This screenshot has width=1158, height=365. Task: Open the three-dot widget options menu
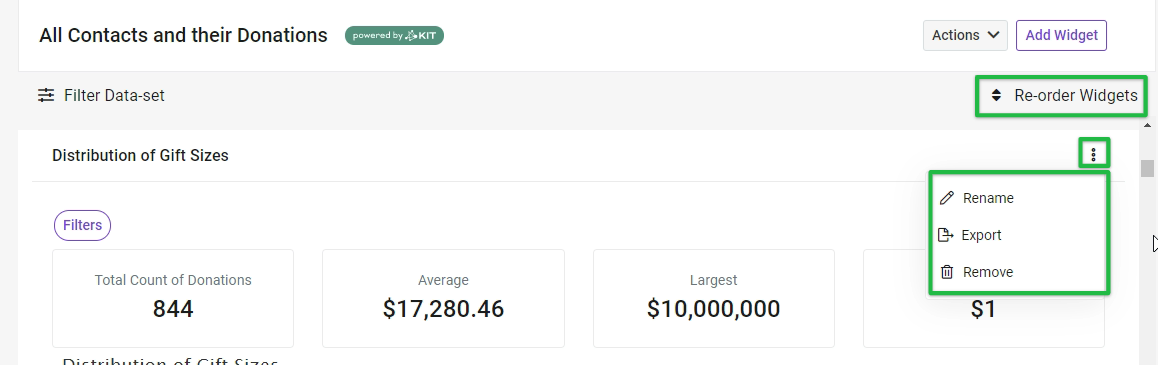[x=1094, y=154]
